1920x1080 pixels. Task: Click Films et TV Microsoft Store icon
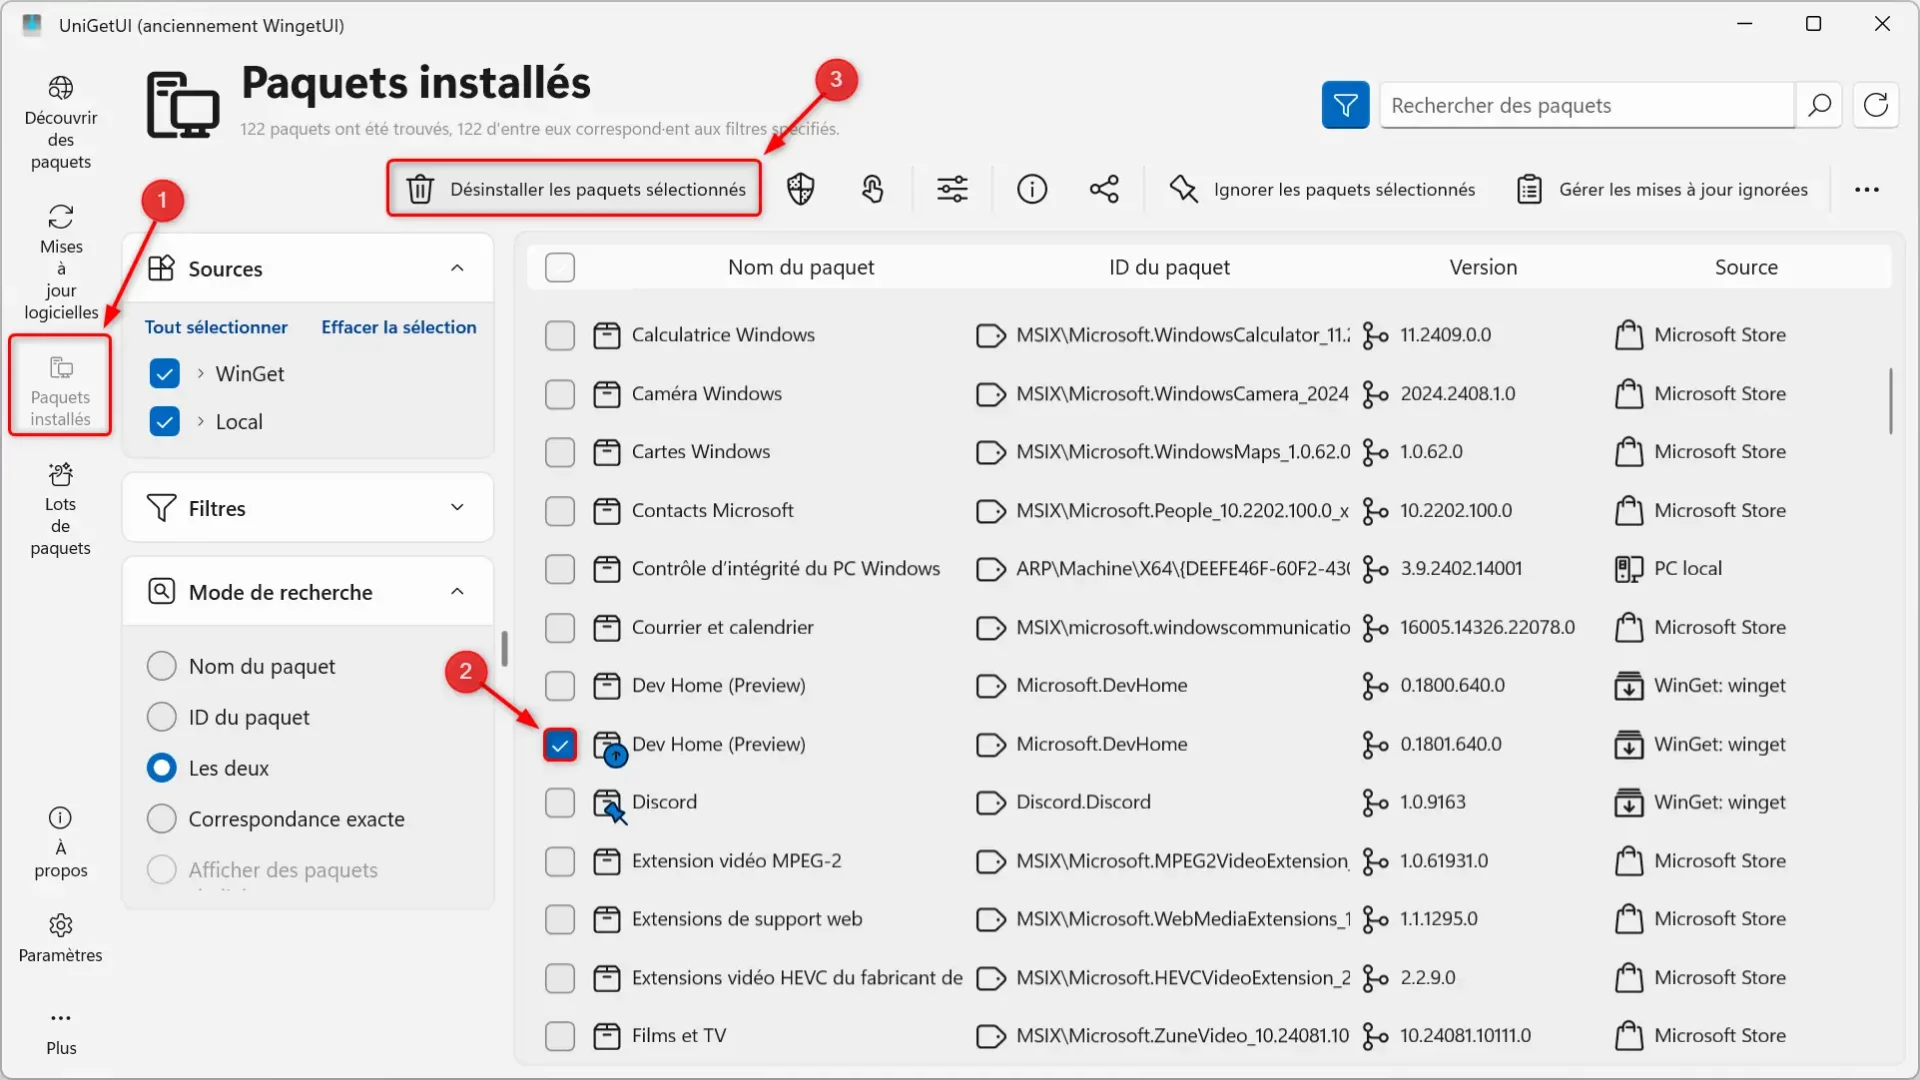point(1629,1036)
